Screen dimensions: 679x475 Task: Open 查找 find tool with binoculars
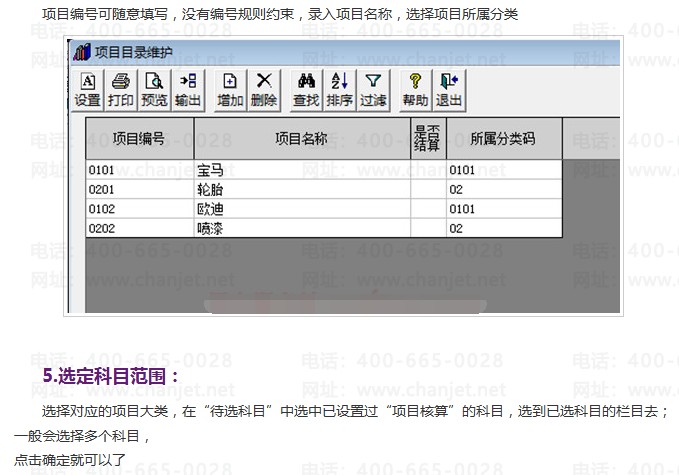(306, 90)
